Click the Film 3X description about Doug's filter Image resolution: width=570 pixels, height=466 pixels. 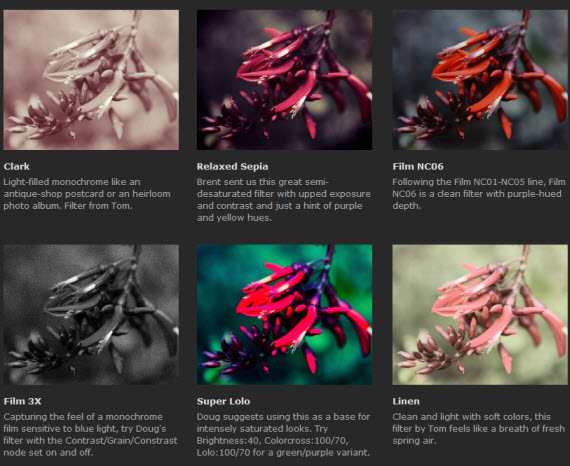[x=91, y=434]
